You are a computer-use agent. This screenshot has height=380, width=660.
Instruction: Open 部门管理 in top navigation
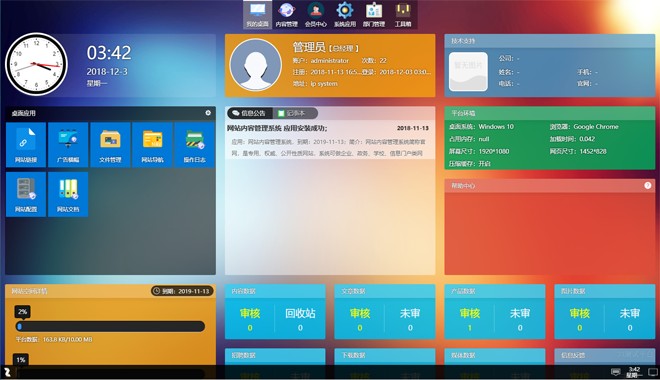(x=374, y=15)
